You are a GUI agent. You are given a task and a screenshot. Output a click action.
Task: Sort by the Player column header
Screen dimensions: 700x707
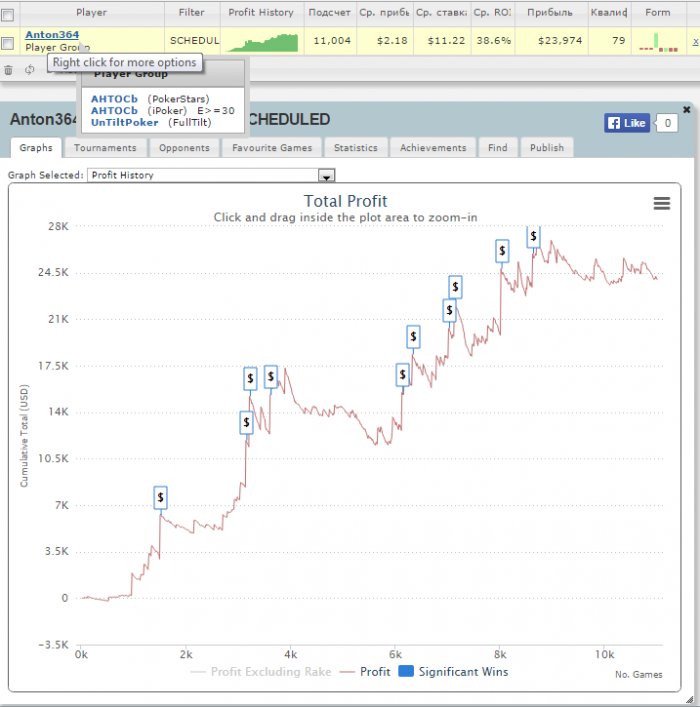click(x=92, y=13)
